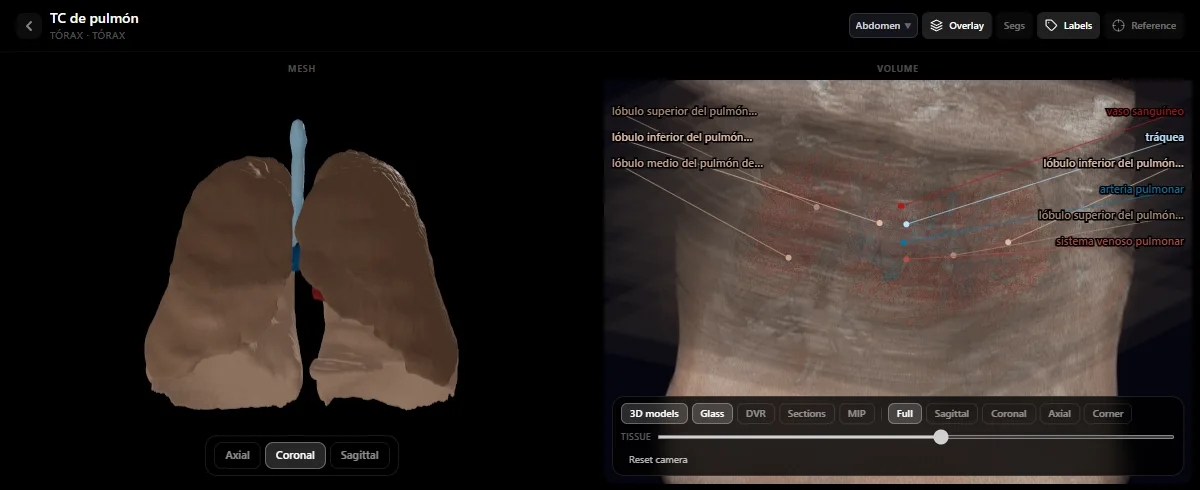This screenshot has height=490, width=1200.
Task: Select the 'sistema venoso pulmonar' label
Action: [x=1120, y=241]
